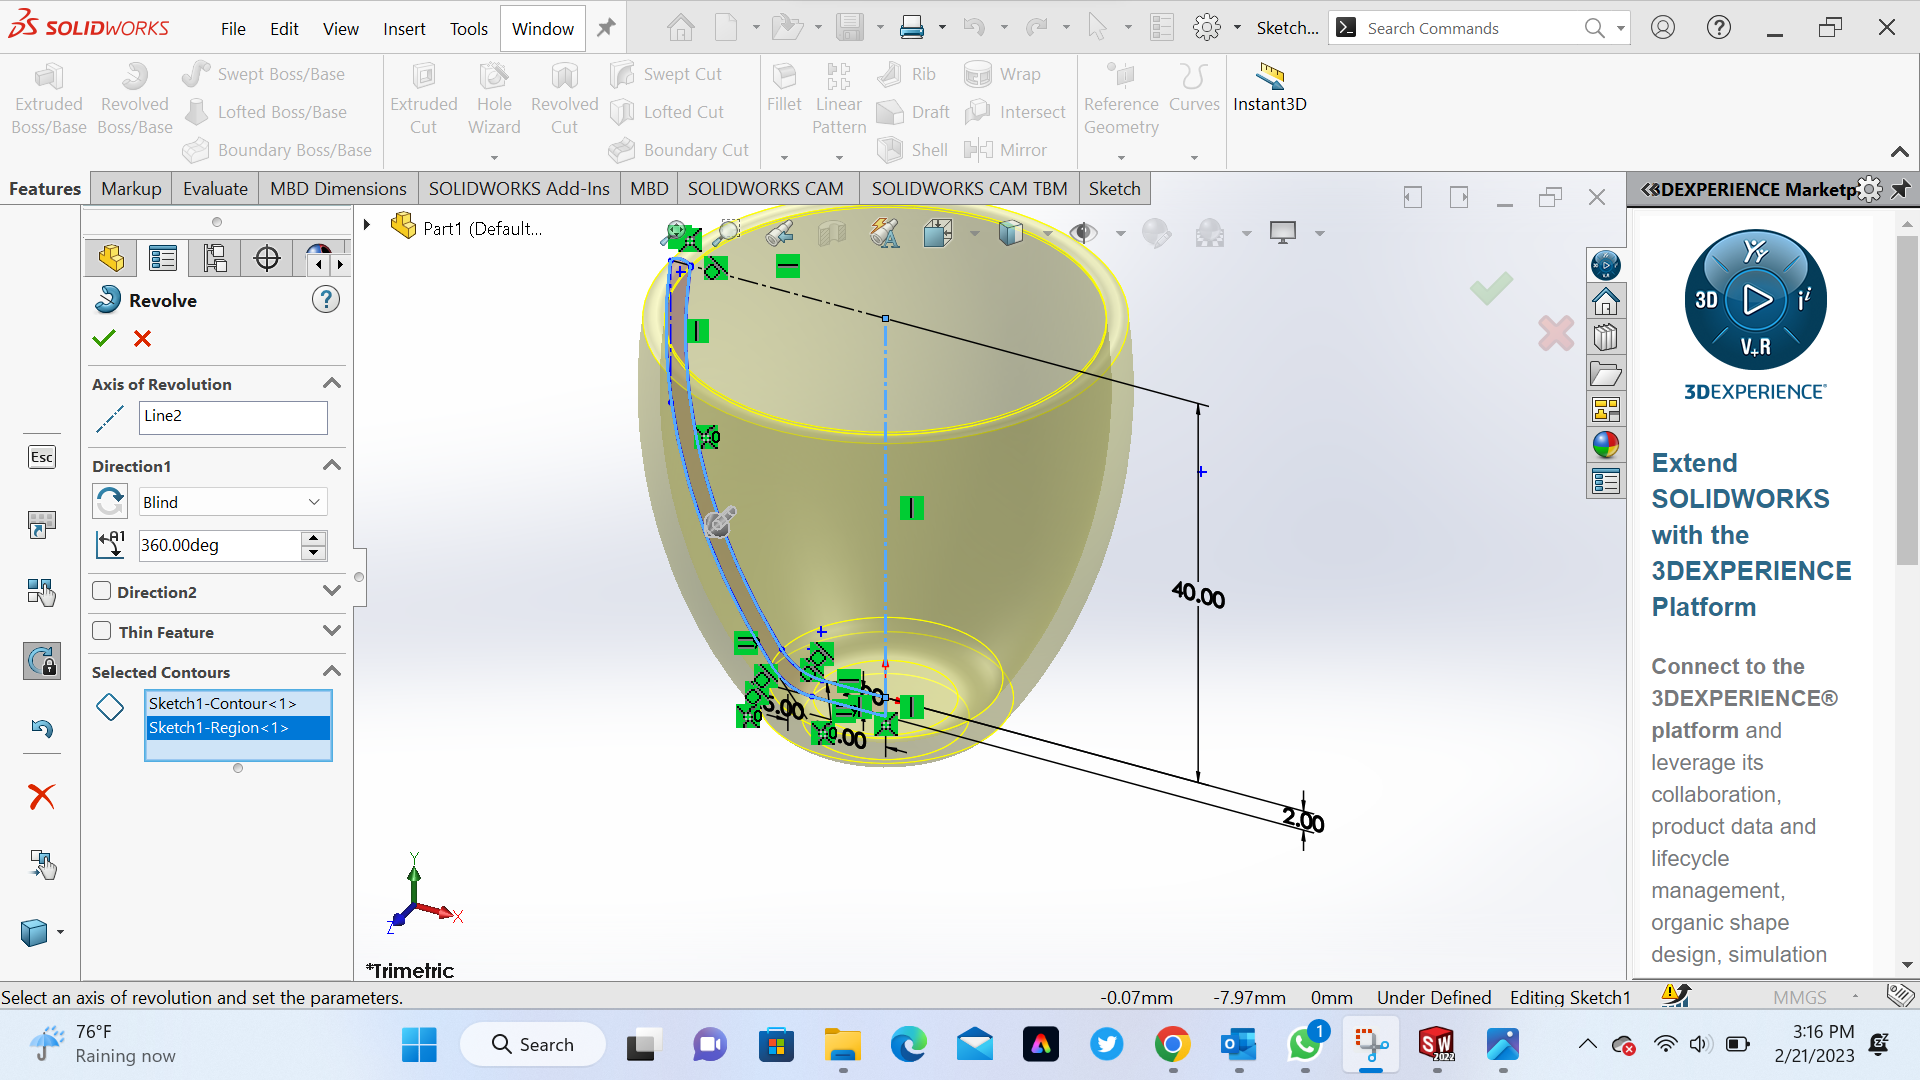Viewport: 1920px width, 1080px height.
Task: Open Revolve help question mark
Action: 326,299
